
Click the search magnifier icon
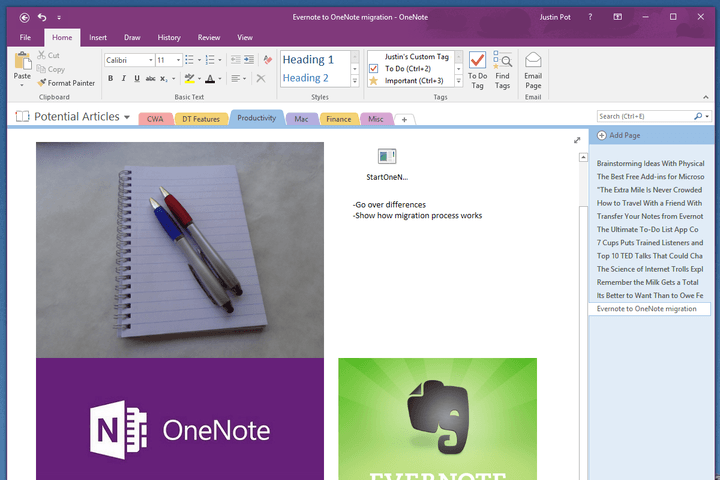(698, 116)
